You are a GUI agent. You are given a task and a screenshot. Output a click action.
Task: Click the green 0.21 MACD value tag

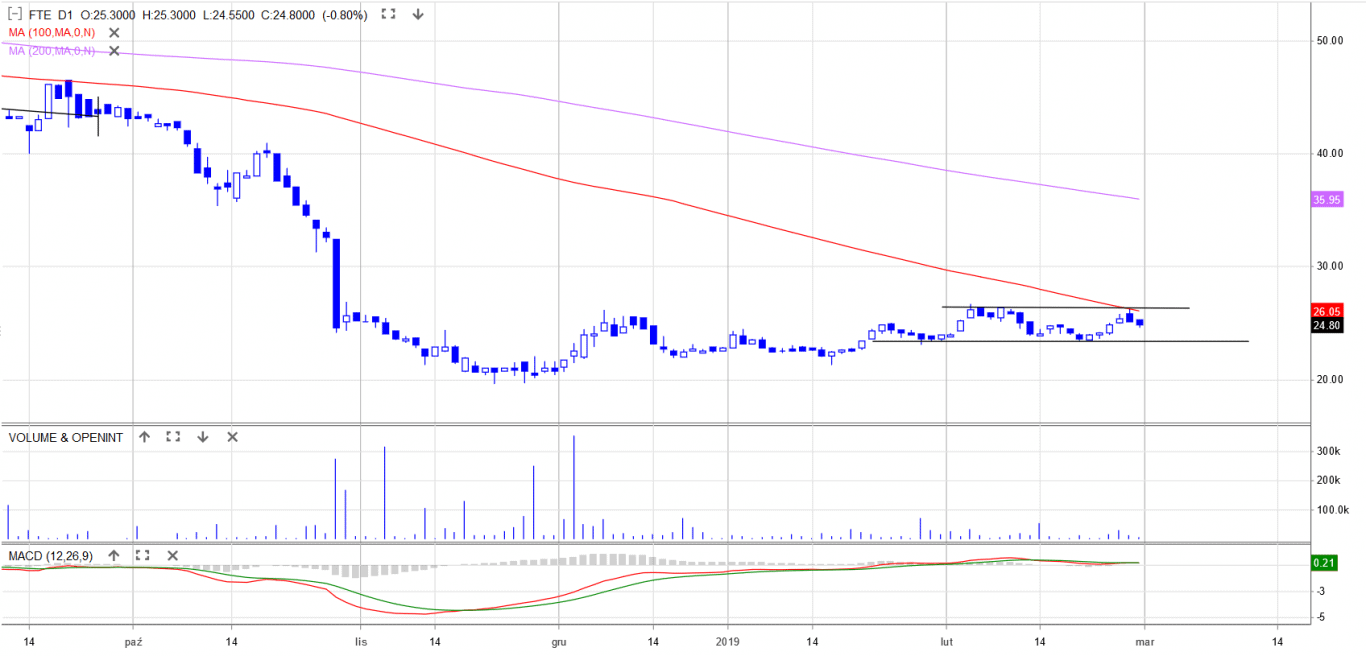tap(1324, 564)
